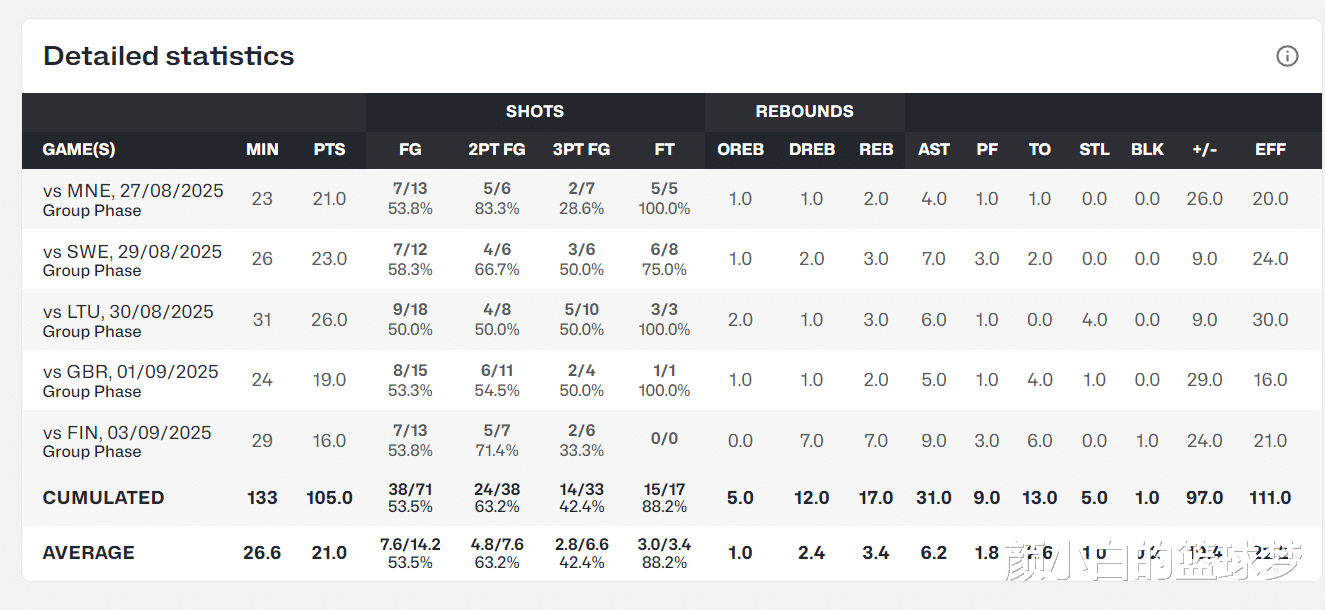The height and width of the screenshot is (610, 1325).
Task: Click the Detailed statistics heading
Action: pos(169,56)
